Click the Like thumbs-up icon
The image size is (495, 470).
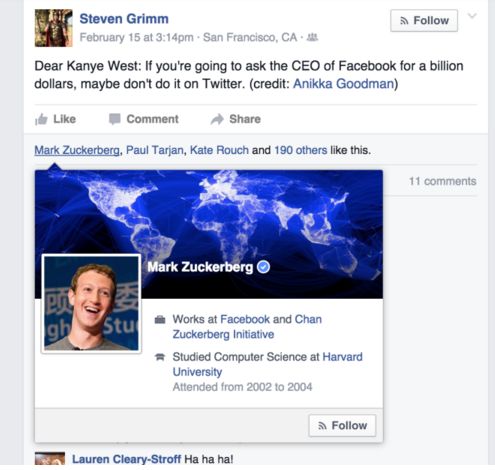tap(41, 119)
